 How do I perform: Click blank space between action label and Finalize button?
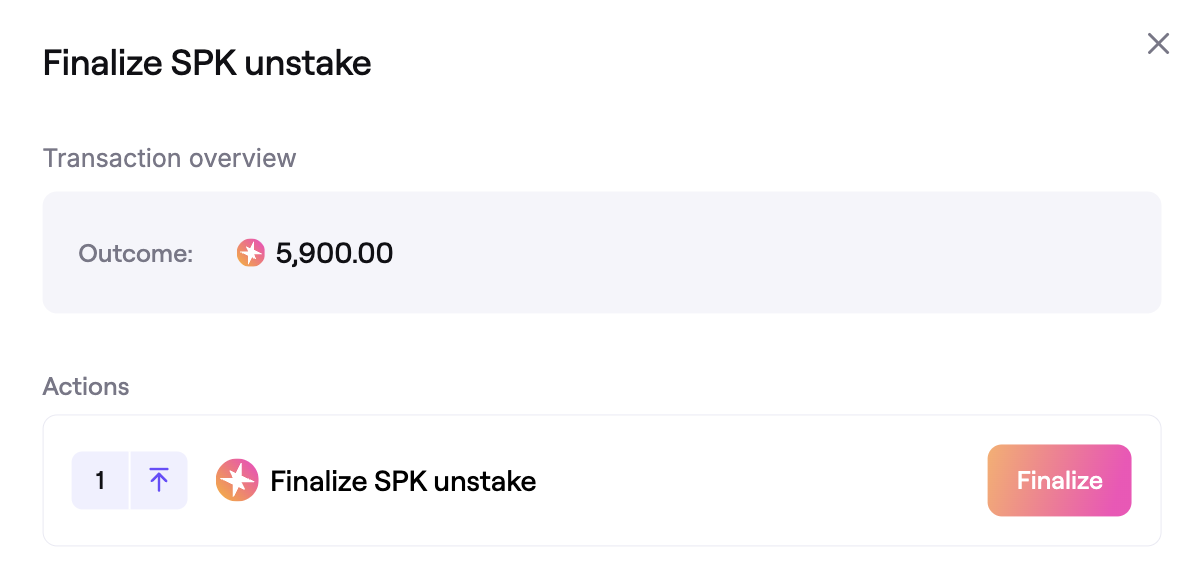(760, 481)
